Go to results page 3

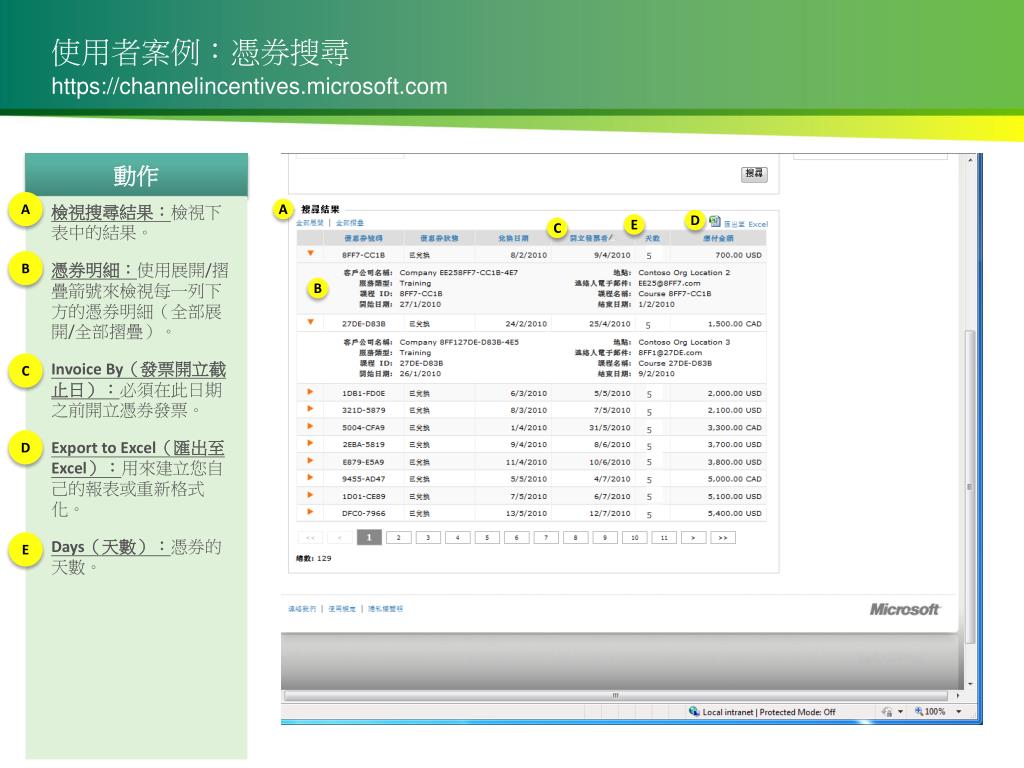pyautogui.click(x=428, y=537)
